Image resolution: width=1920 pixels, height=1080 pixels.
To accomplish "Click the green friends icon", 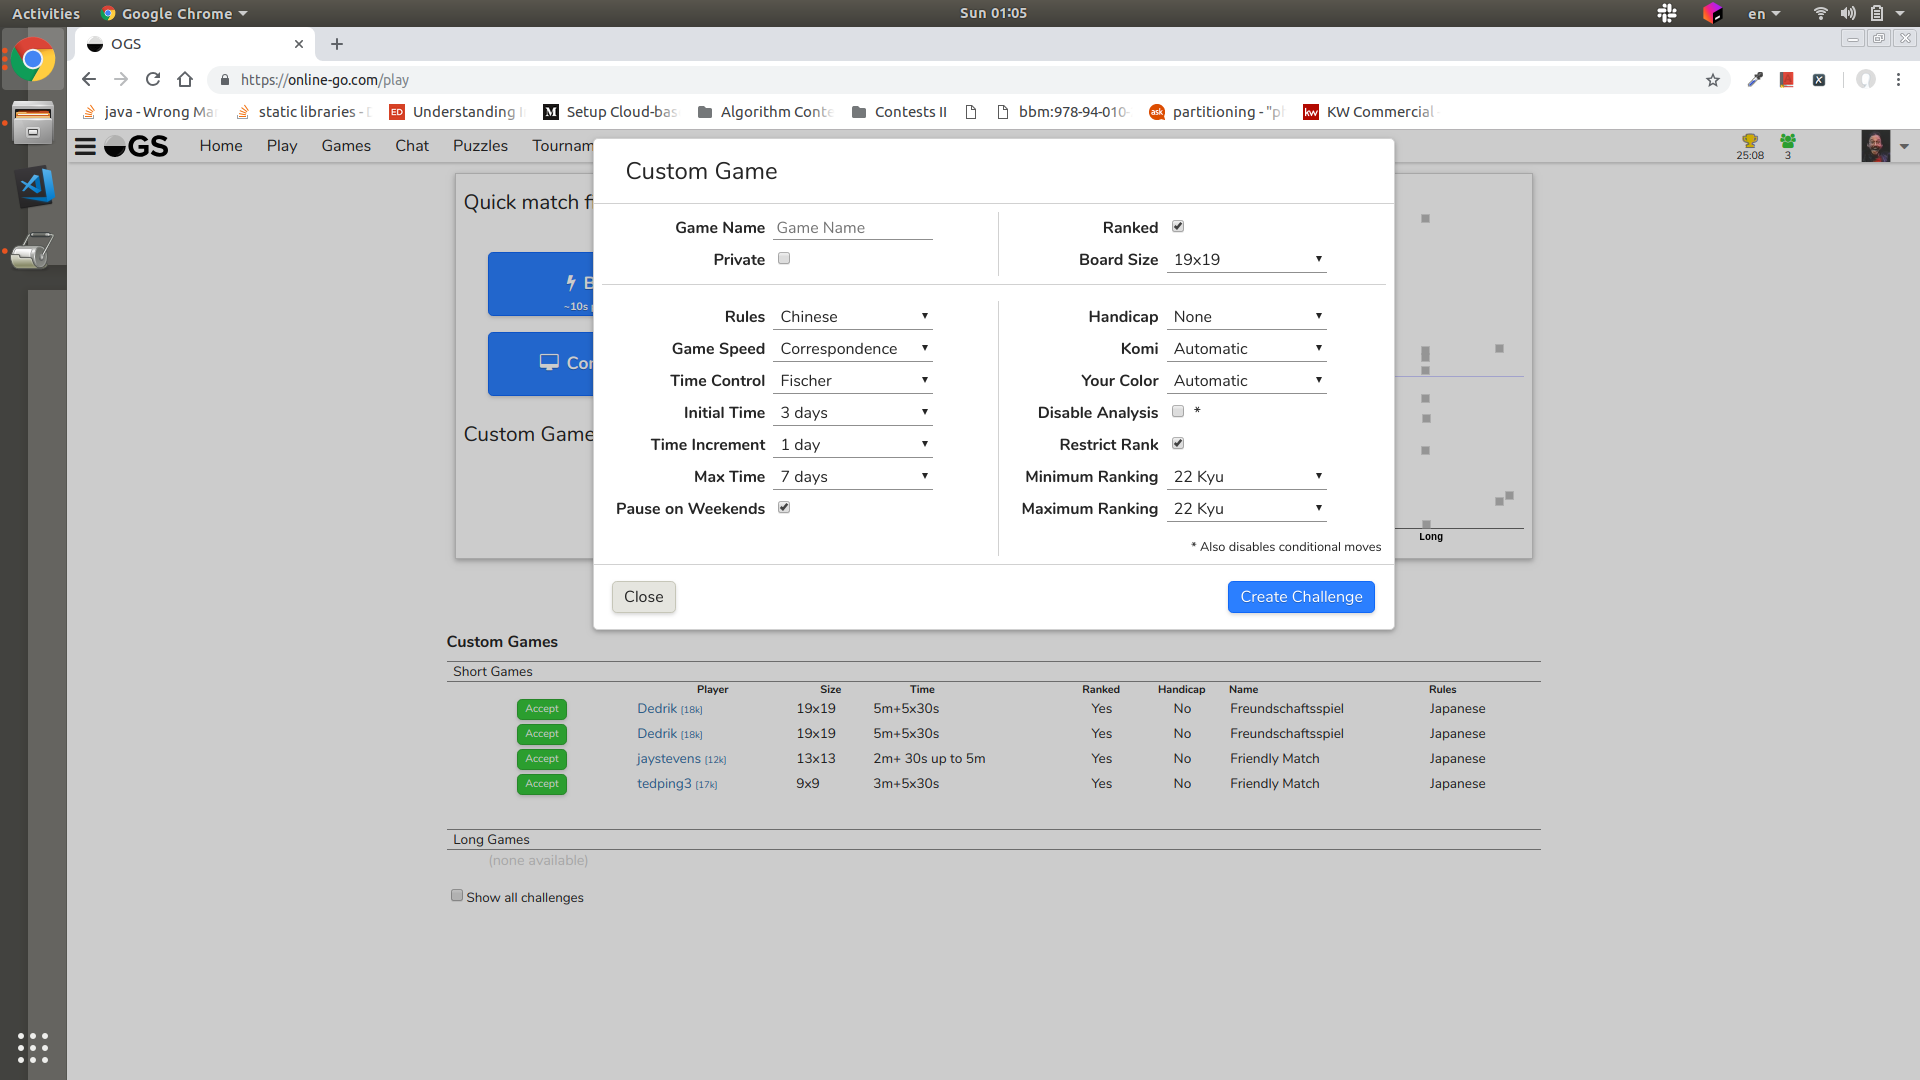I will [1787, 142].
